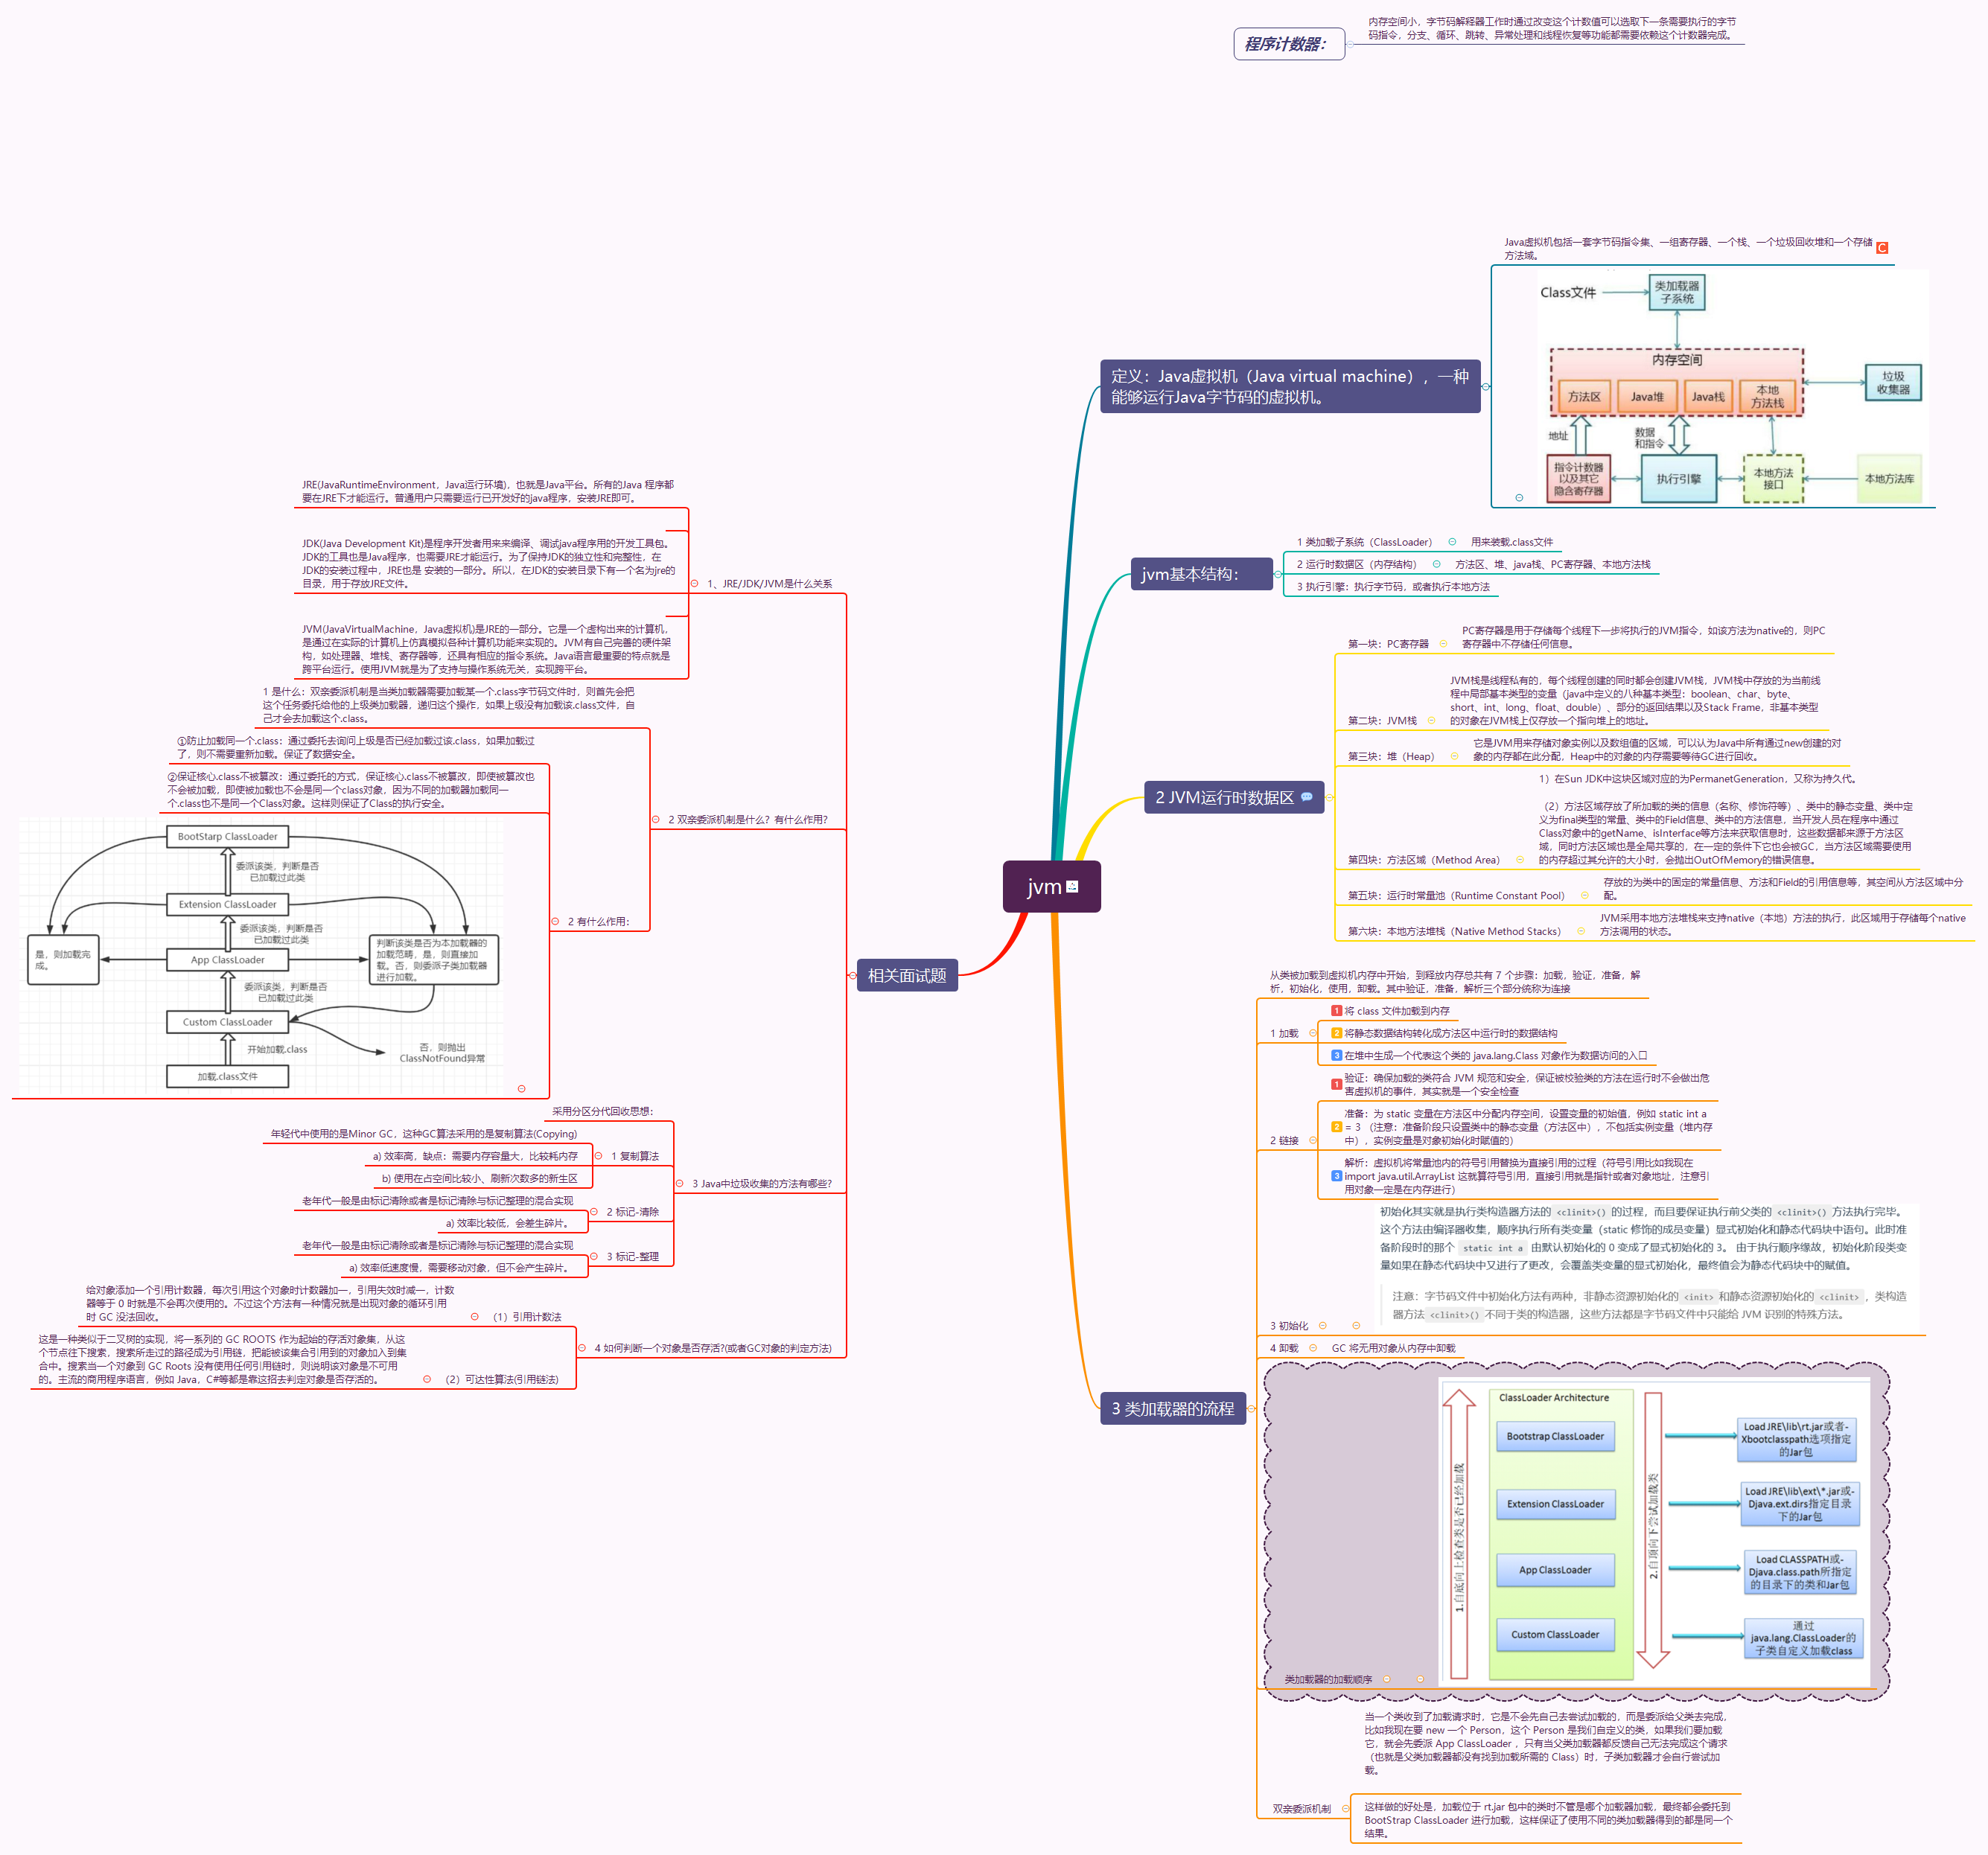Collapse the 1 类加载子系统（ClassLoader） subtopic
Viewport: 1988px width, 1855px height.
point(1452,542)
